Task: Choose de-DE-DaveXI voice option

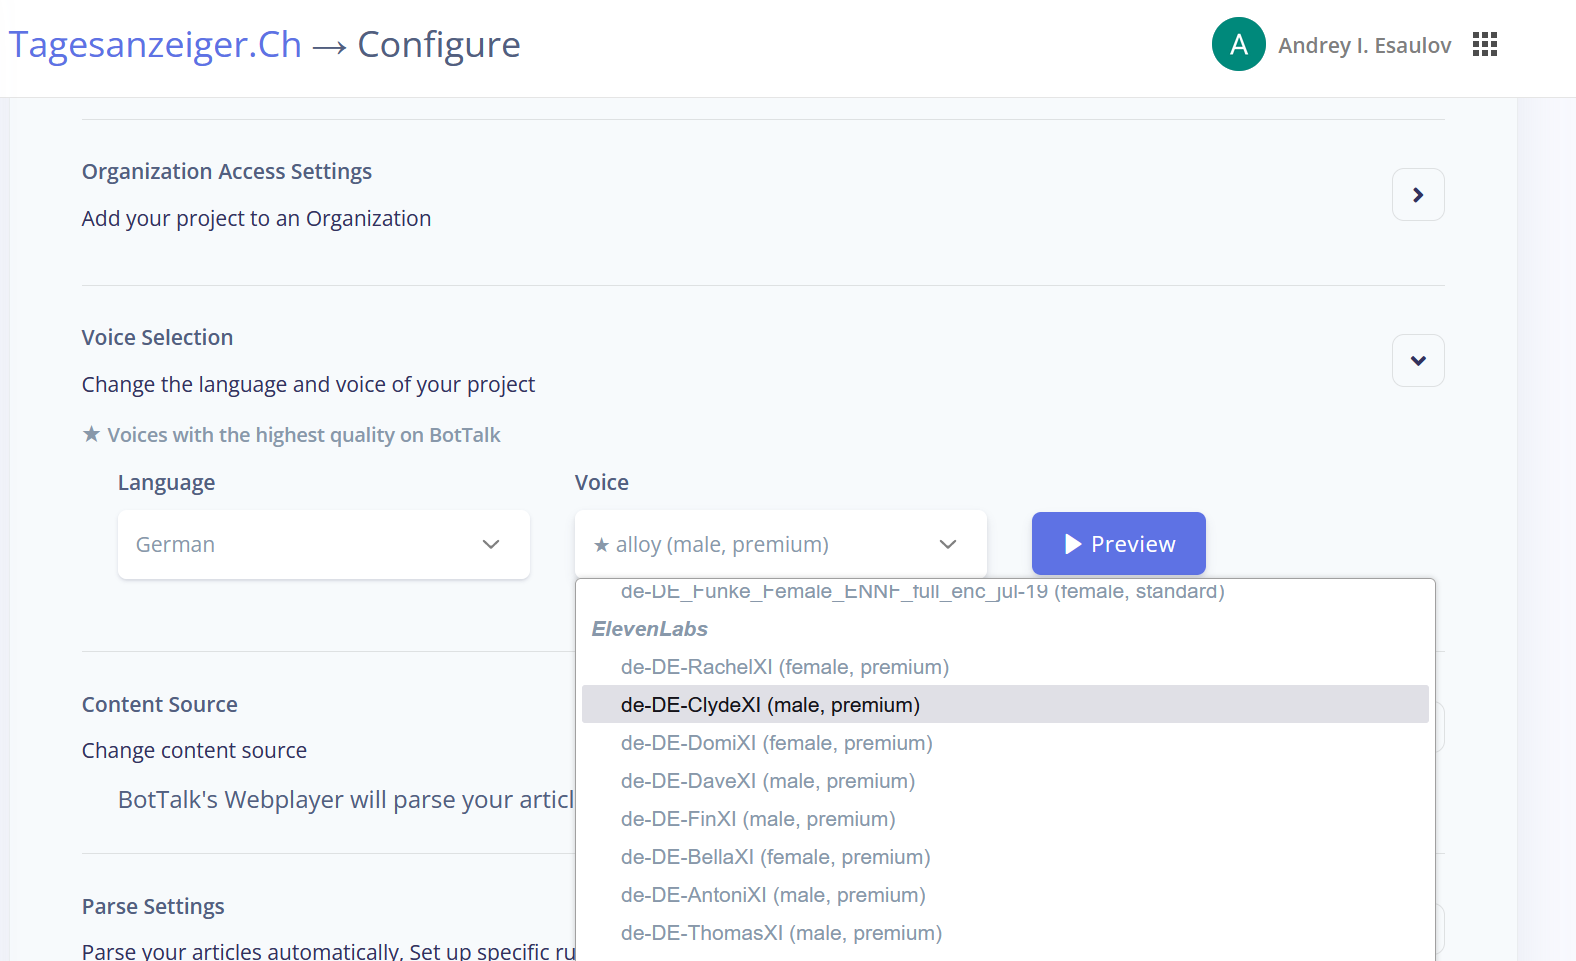Action: pos(767,781)
